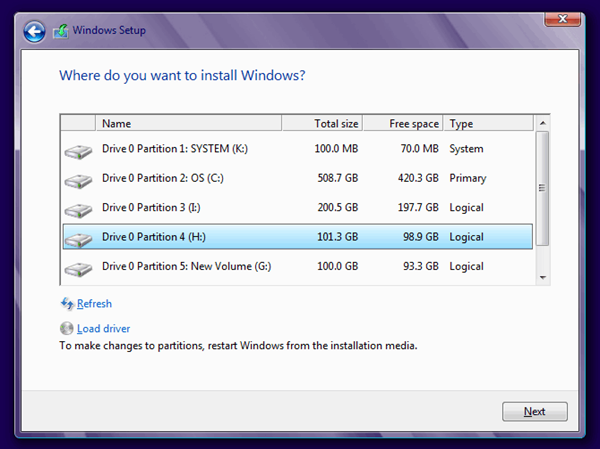Click the 93.3 GB free space cell
Screen dimensions: 600x449
pos(421,266)
